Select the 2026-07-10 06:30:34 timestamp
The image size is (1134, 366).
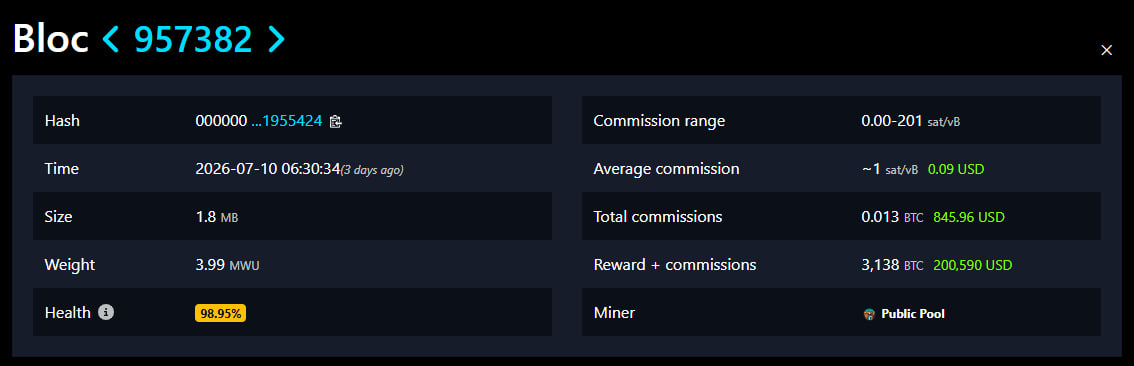click(x=268, y=169)
